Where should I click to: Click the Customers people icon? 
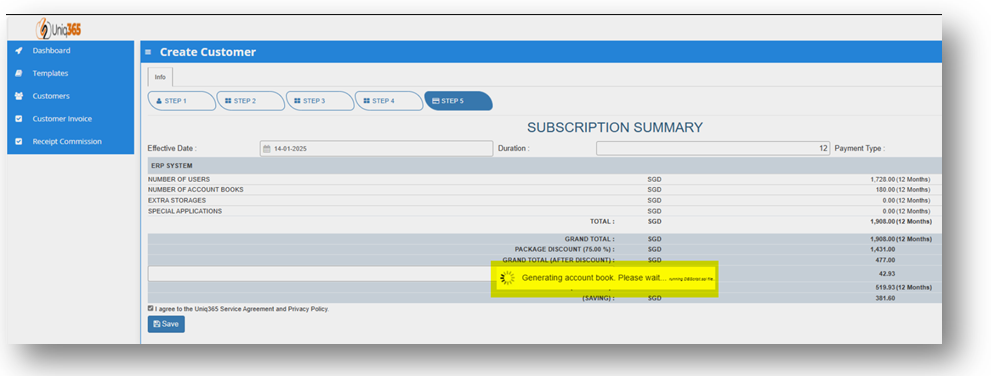[19, 96]
